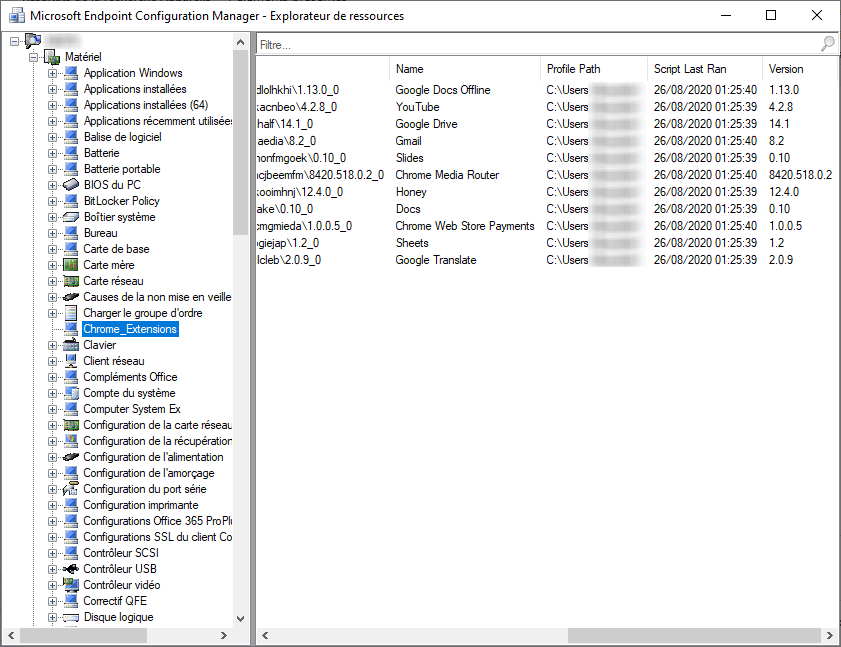Expand the Application Windows node
Image resolution: width=841 pixels, height=647 pixels.
tap(52, 73)
